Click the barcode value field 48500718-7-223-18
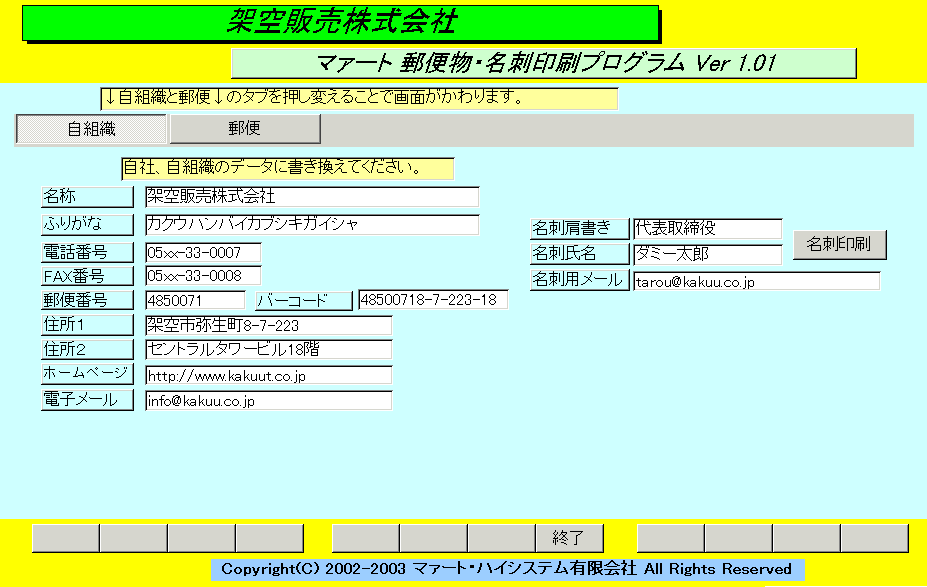 click(433, 300)
